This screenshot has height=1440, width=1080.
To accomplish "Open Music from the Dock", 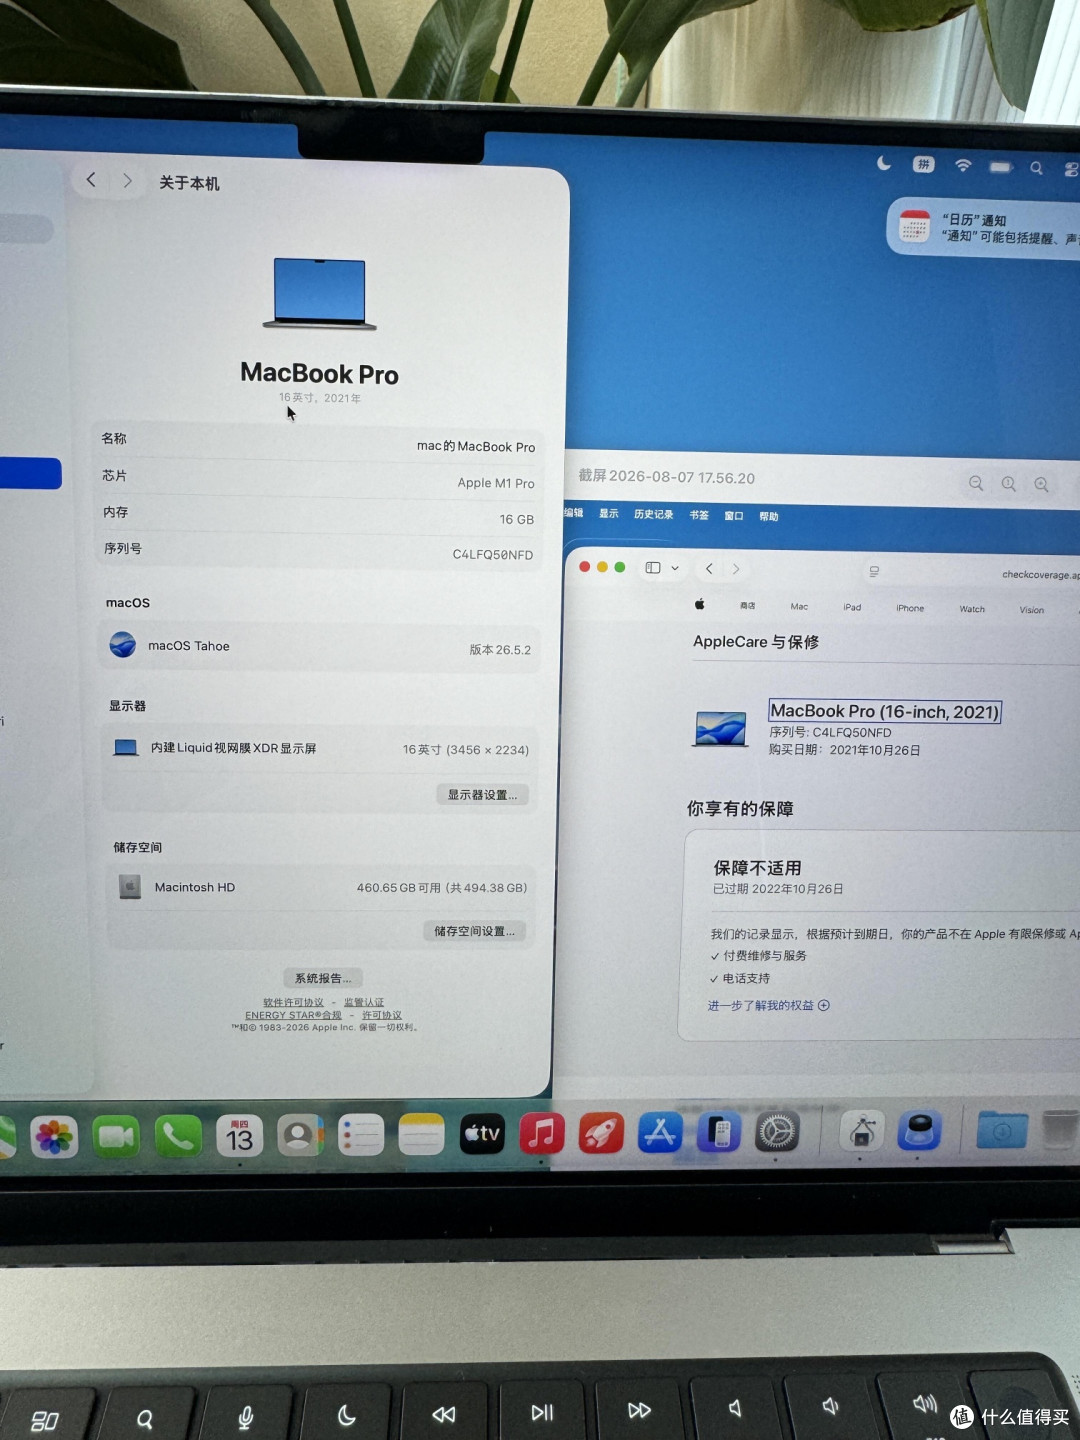I will 541,1134.
